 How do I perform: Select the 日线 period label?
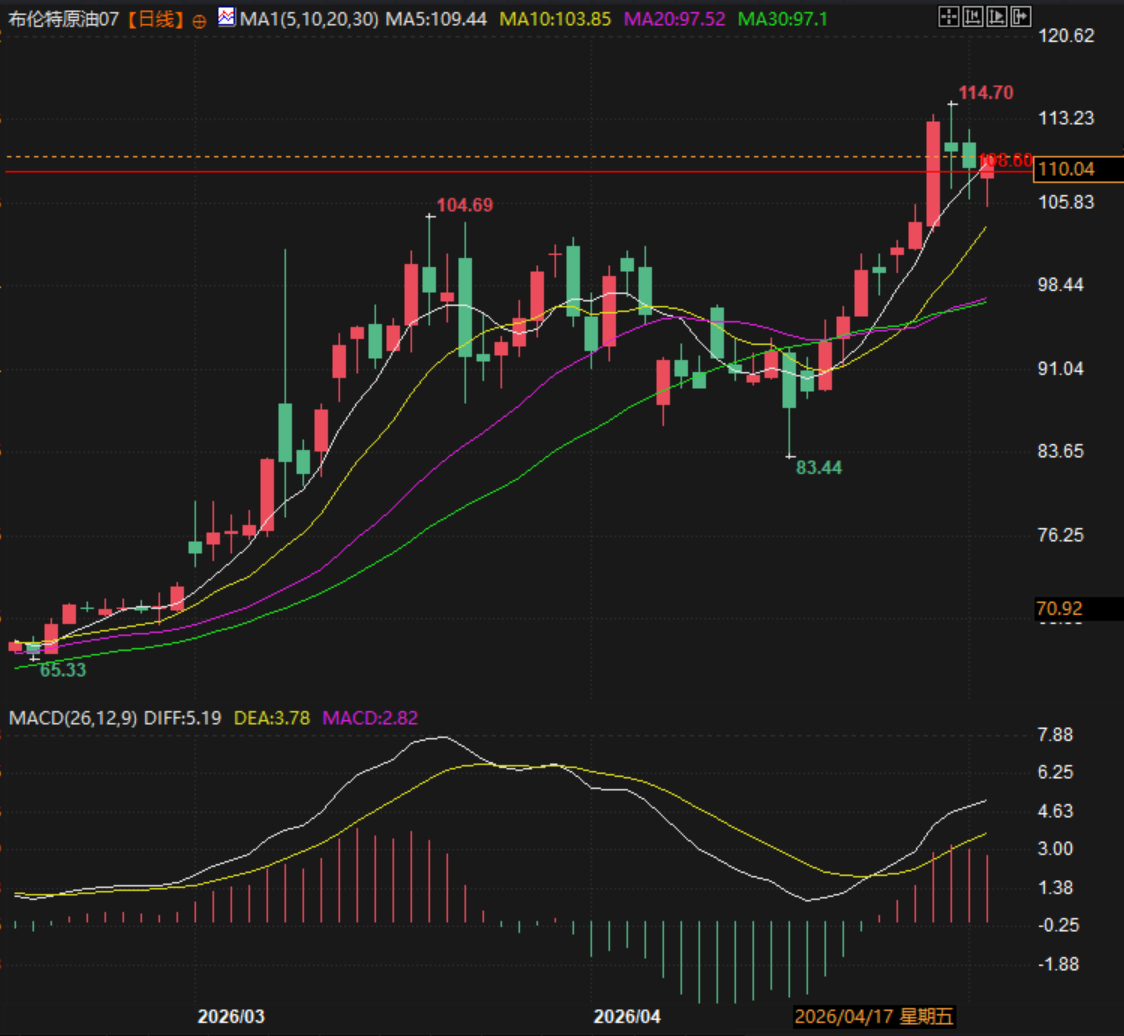click(156, 19)
